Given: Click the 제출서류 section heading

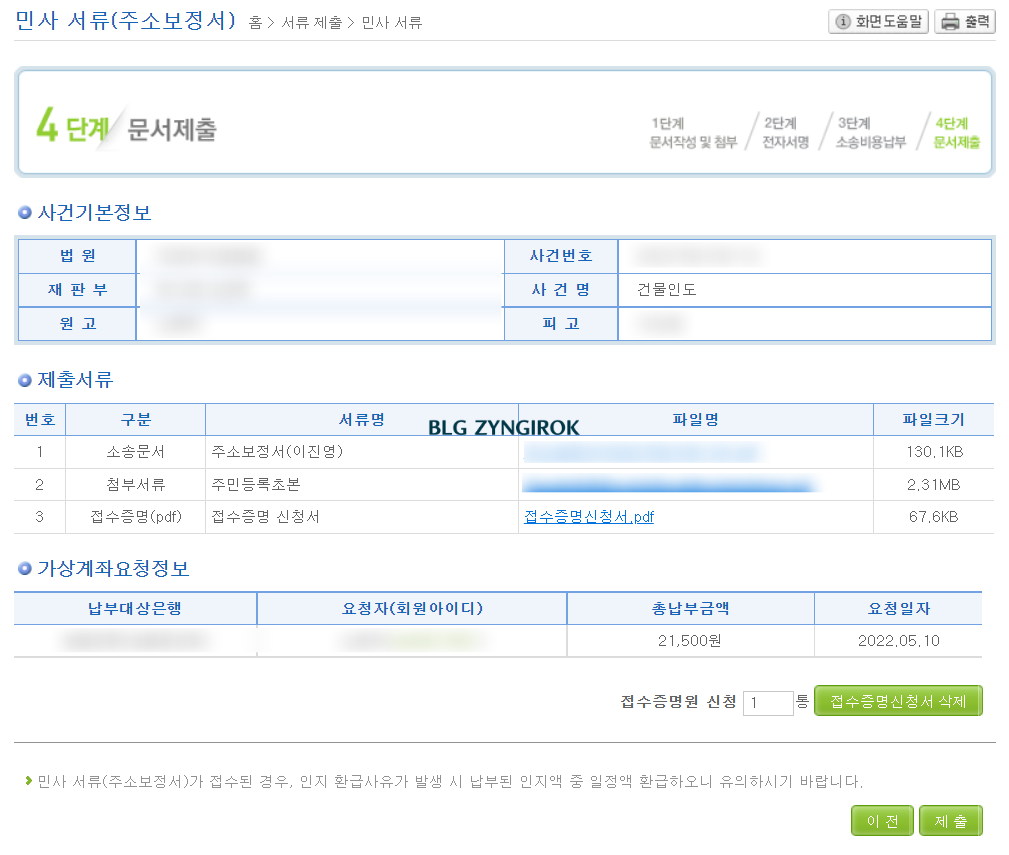Looking at the screenshot, I should click(75, 380).
